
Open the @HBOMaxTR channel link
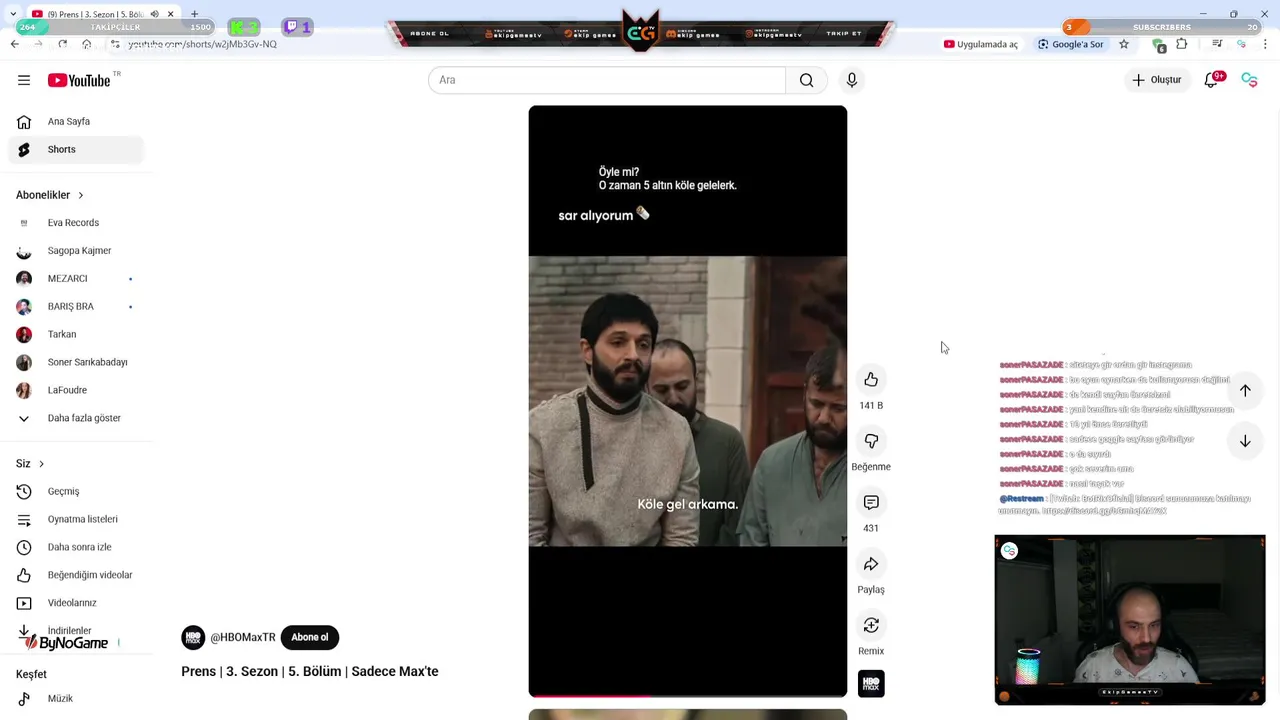243,638
